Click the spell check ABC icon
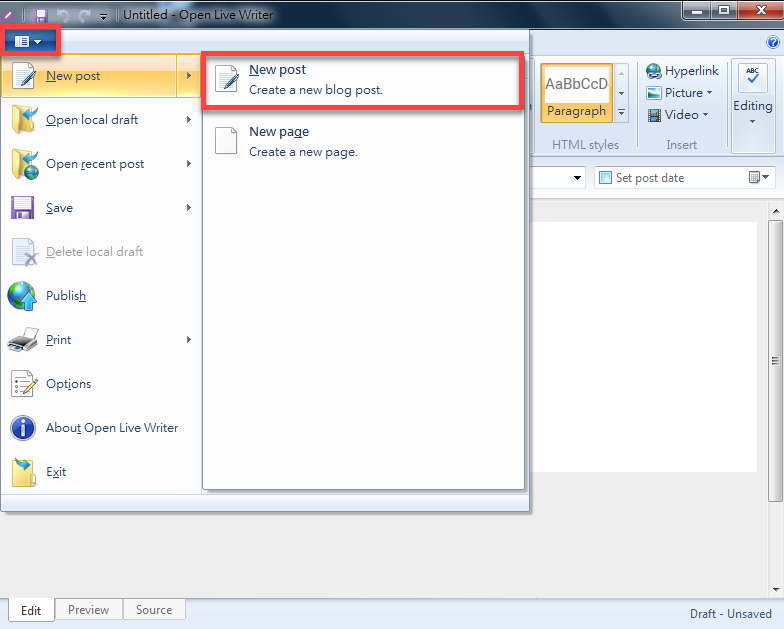 point(752,78)
